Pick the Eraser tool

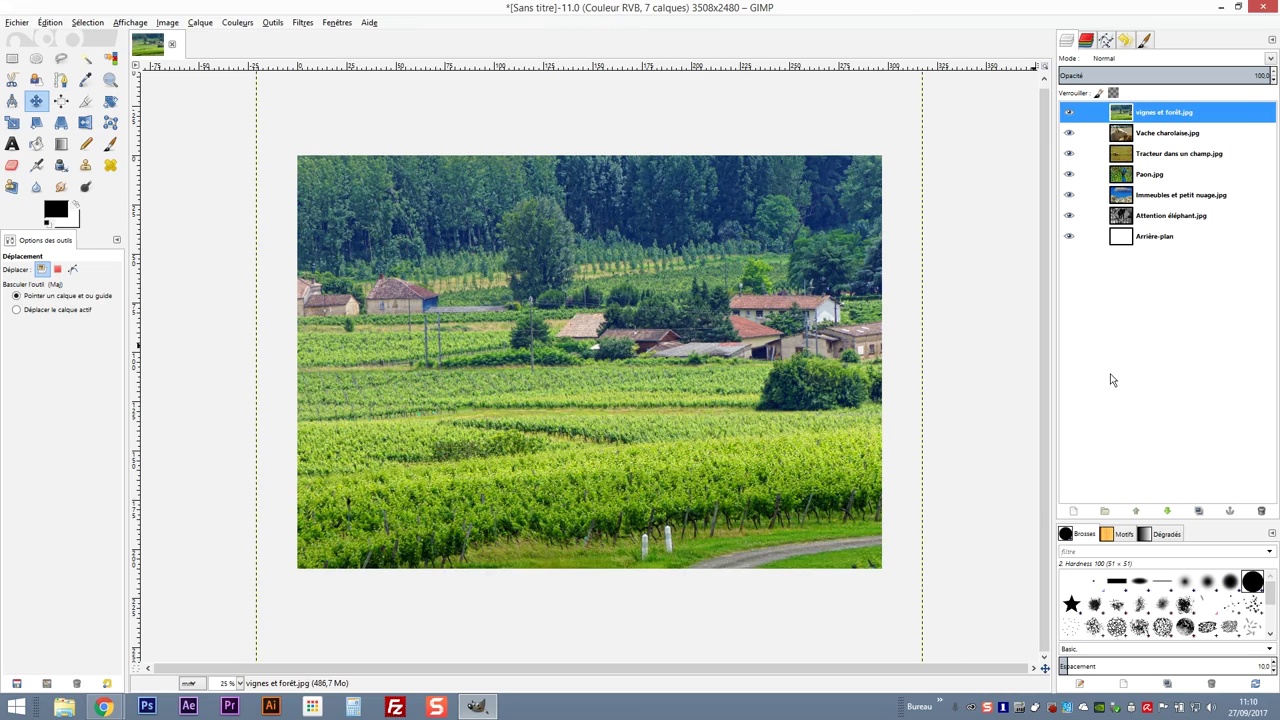click(12, 165)
